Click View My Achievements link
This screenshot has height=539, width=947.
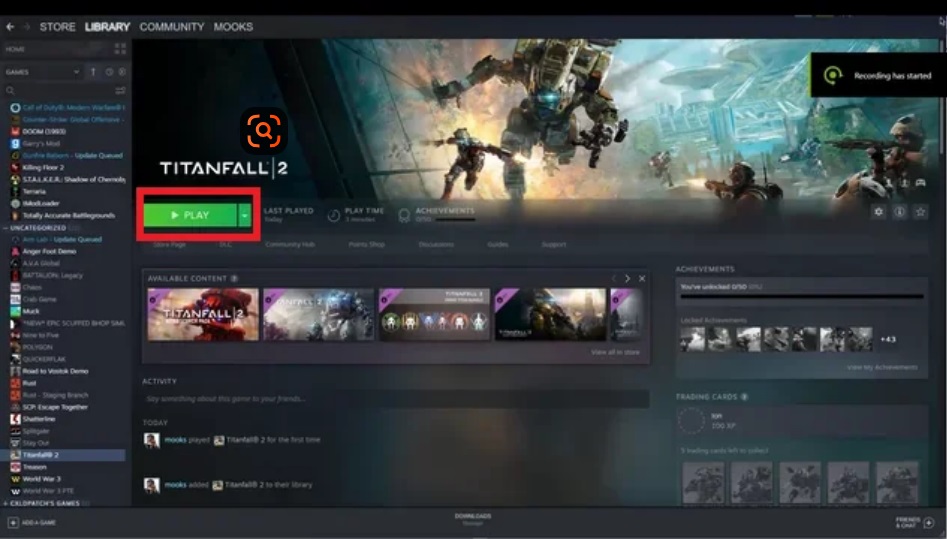881,367
